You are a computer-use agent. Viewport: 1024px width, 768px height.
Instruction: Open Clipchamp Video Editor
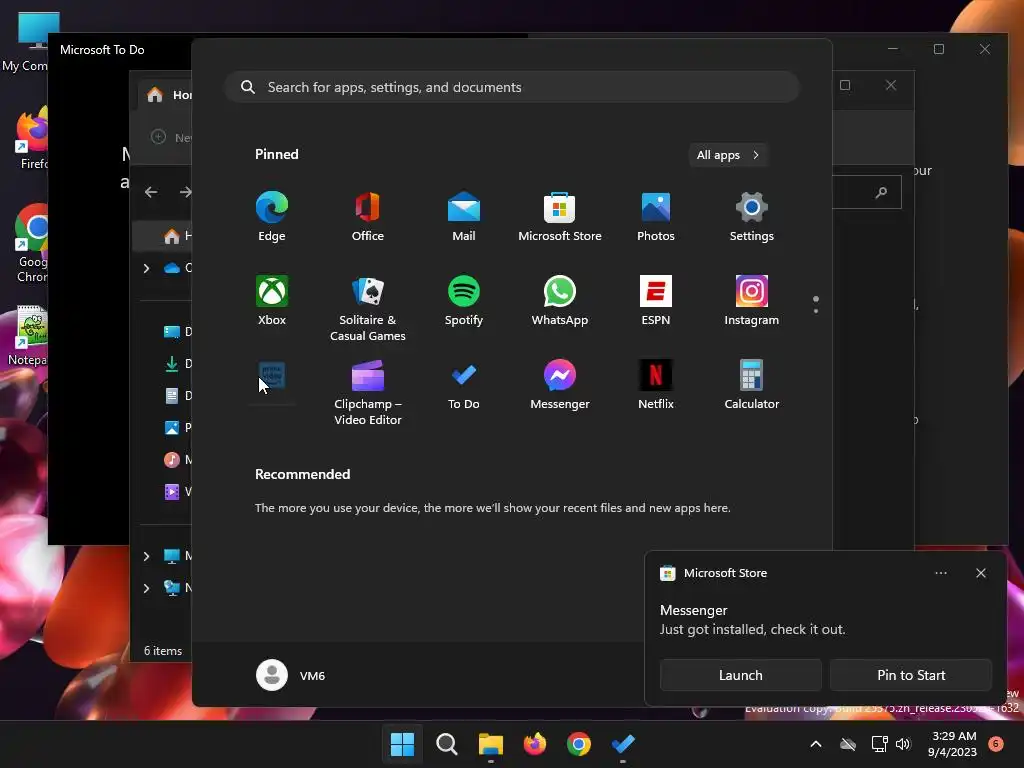pyautogui.click(x=368, y=392)
